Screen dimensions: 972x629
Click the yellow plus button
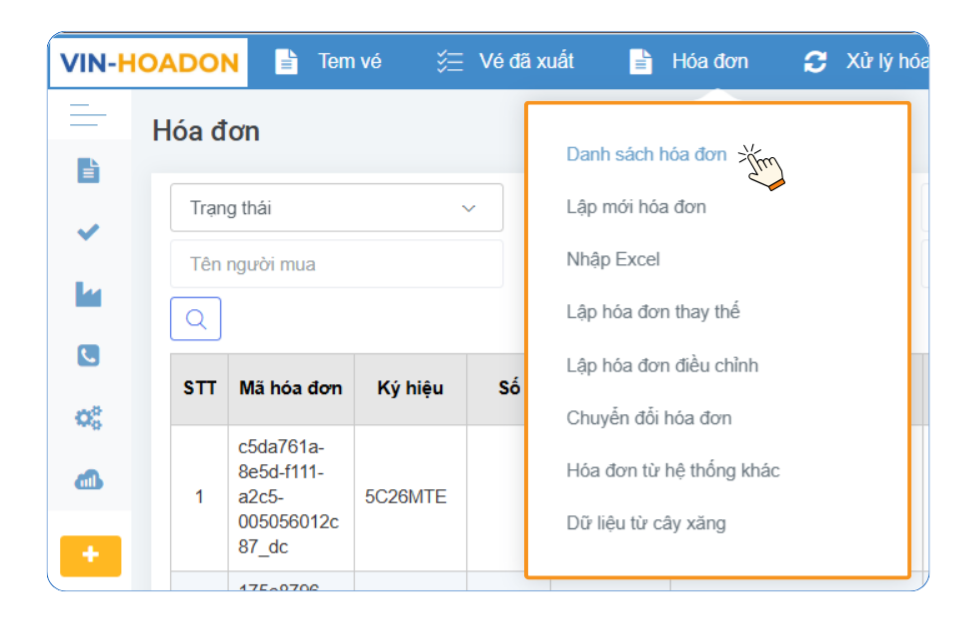click(x=91, y=556)
